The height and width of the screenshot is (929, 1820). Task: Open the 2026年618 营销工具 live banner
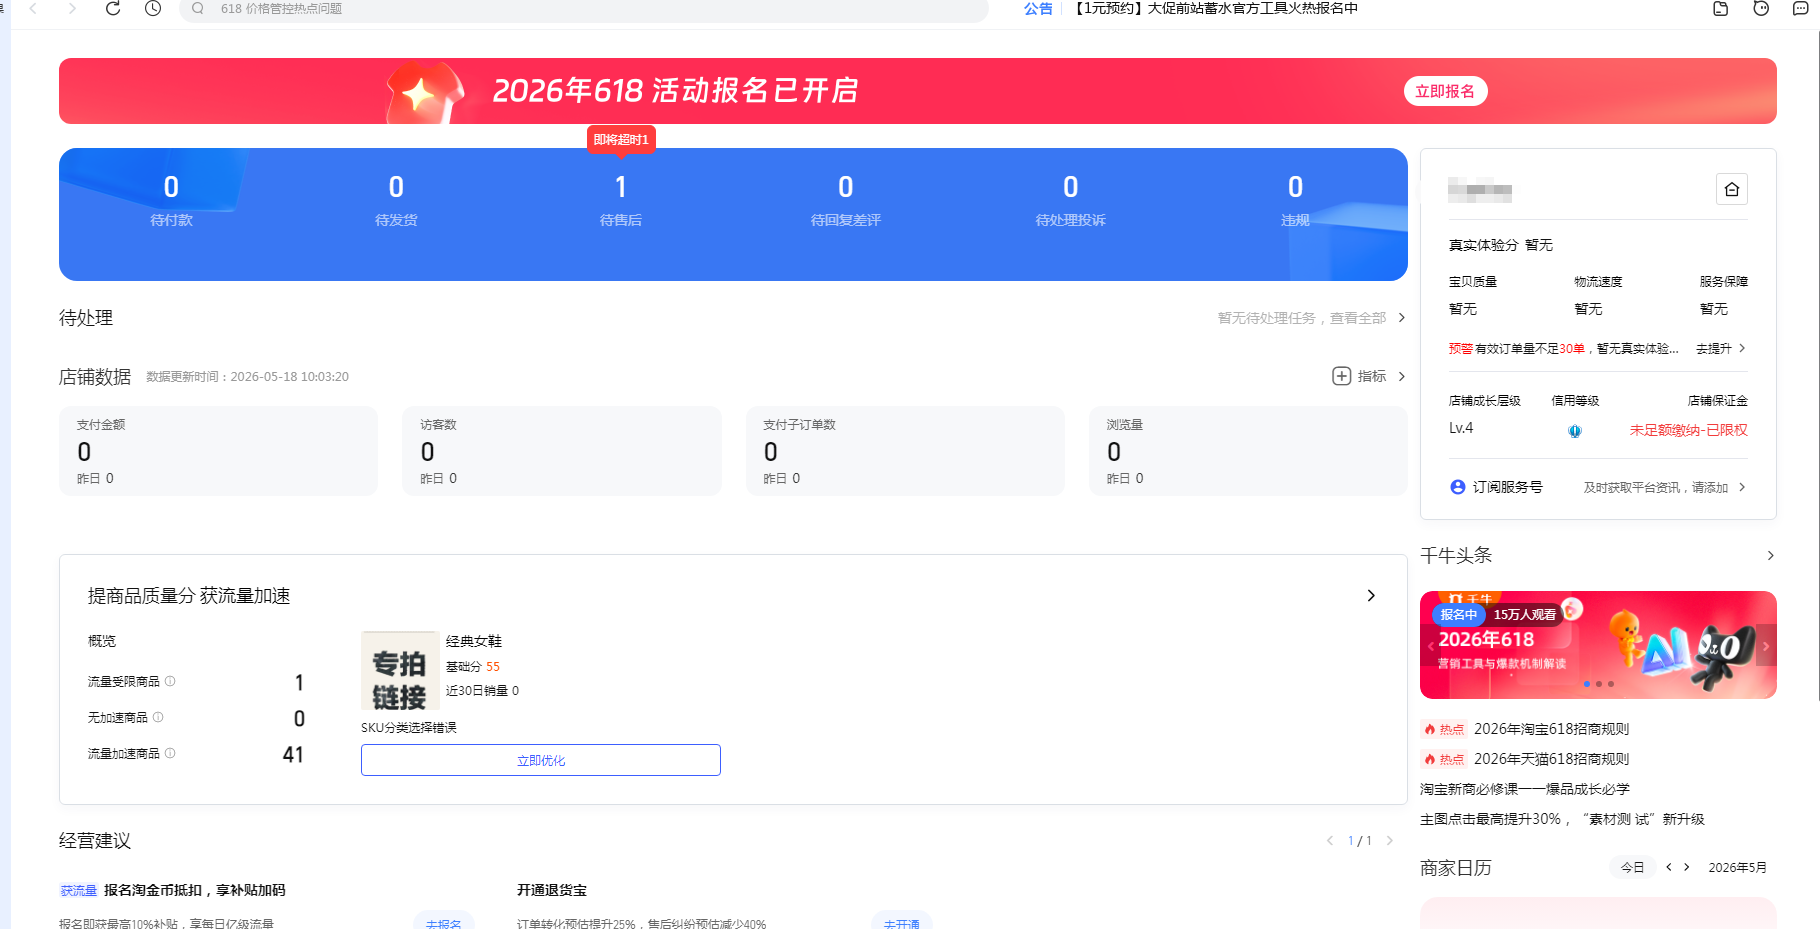(x=1598, y=645)
